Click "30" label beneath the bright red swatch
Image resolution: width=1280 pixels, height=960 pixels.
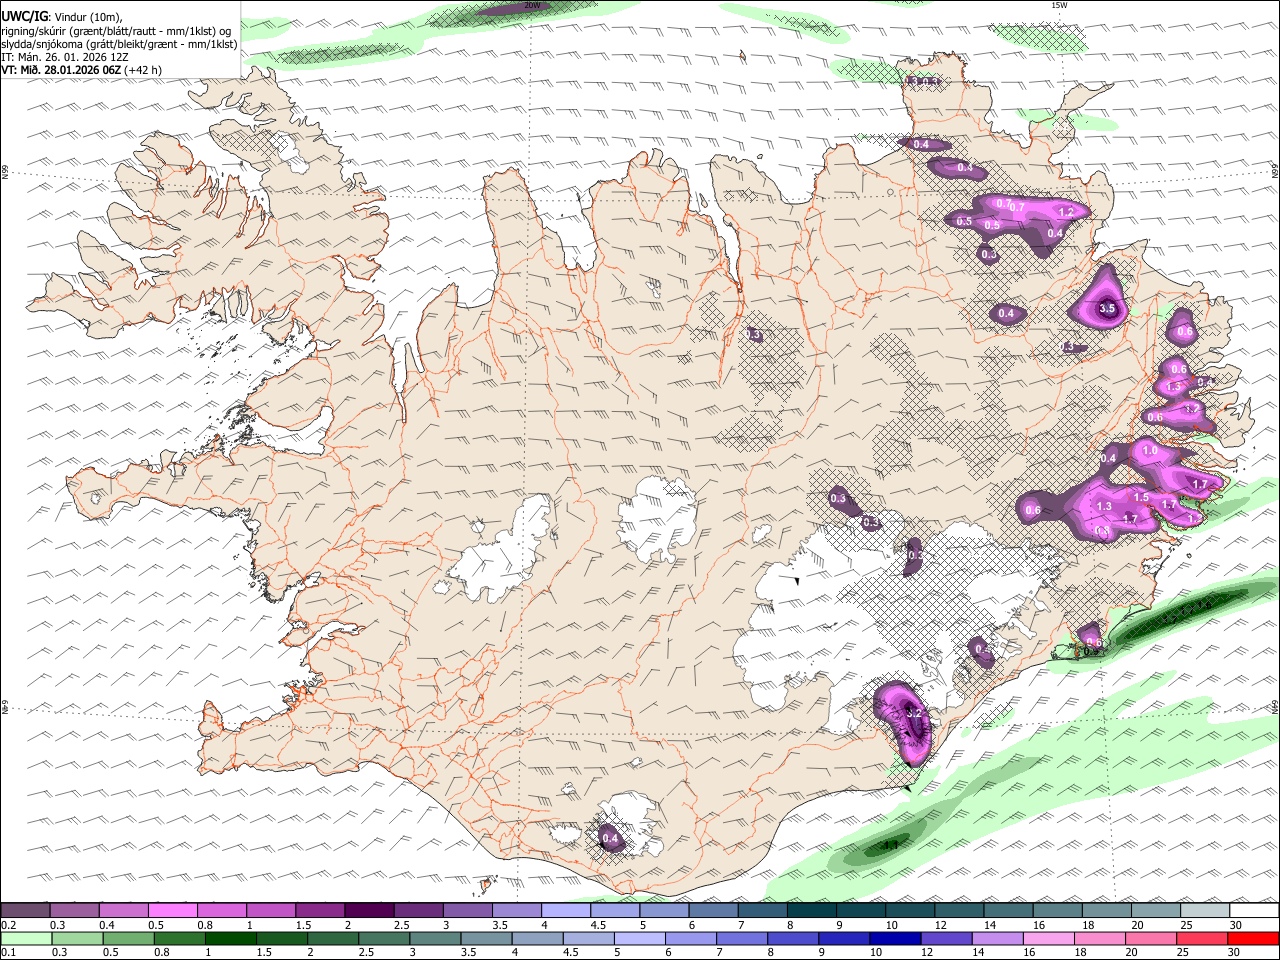(1236, 953)
